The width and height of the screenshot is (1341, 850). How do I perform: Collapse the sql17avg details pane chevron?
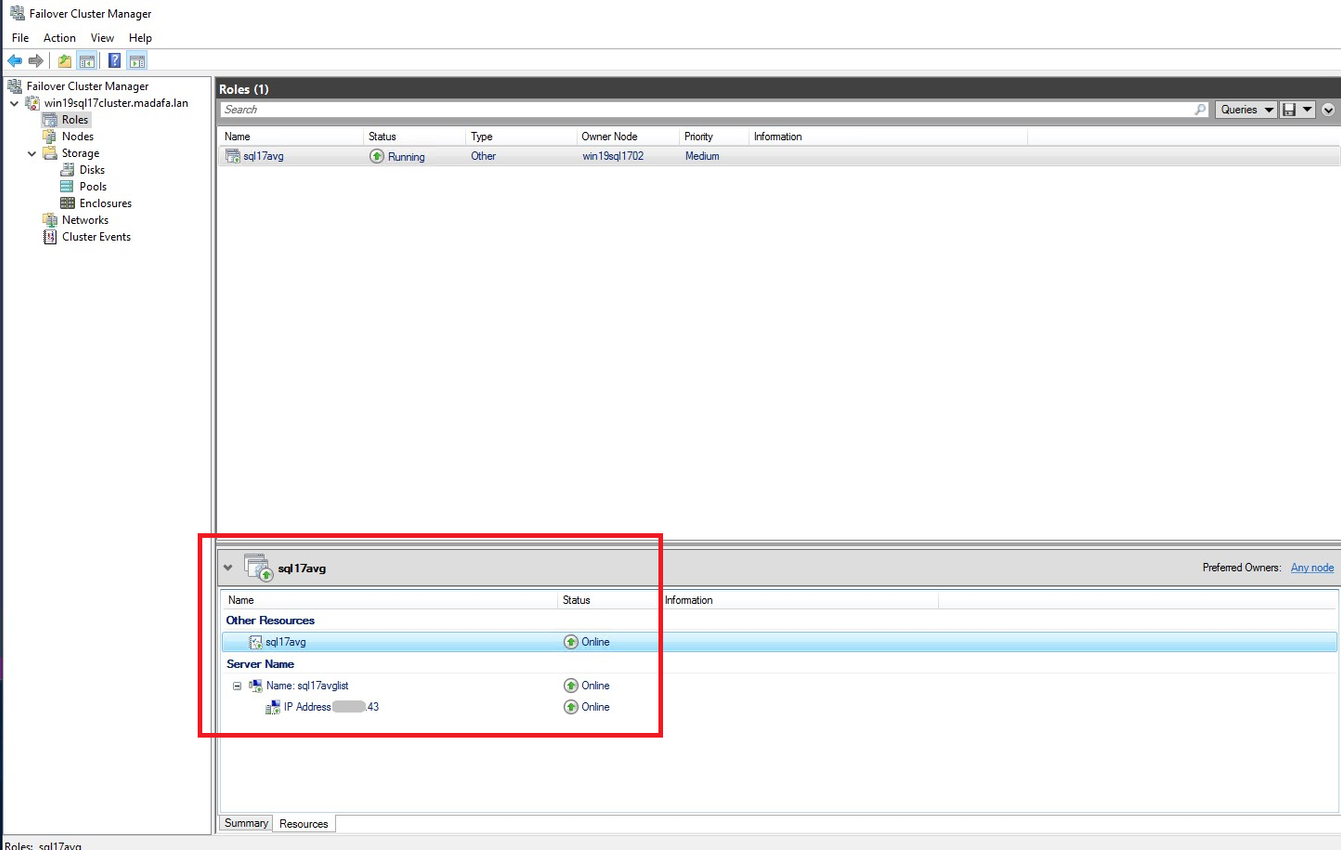(x=228, y=568)
